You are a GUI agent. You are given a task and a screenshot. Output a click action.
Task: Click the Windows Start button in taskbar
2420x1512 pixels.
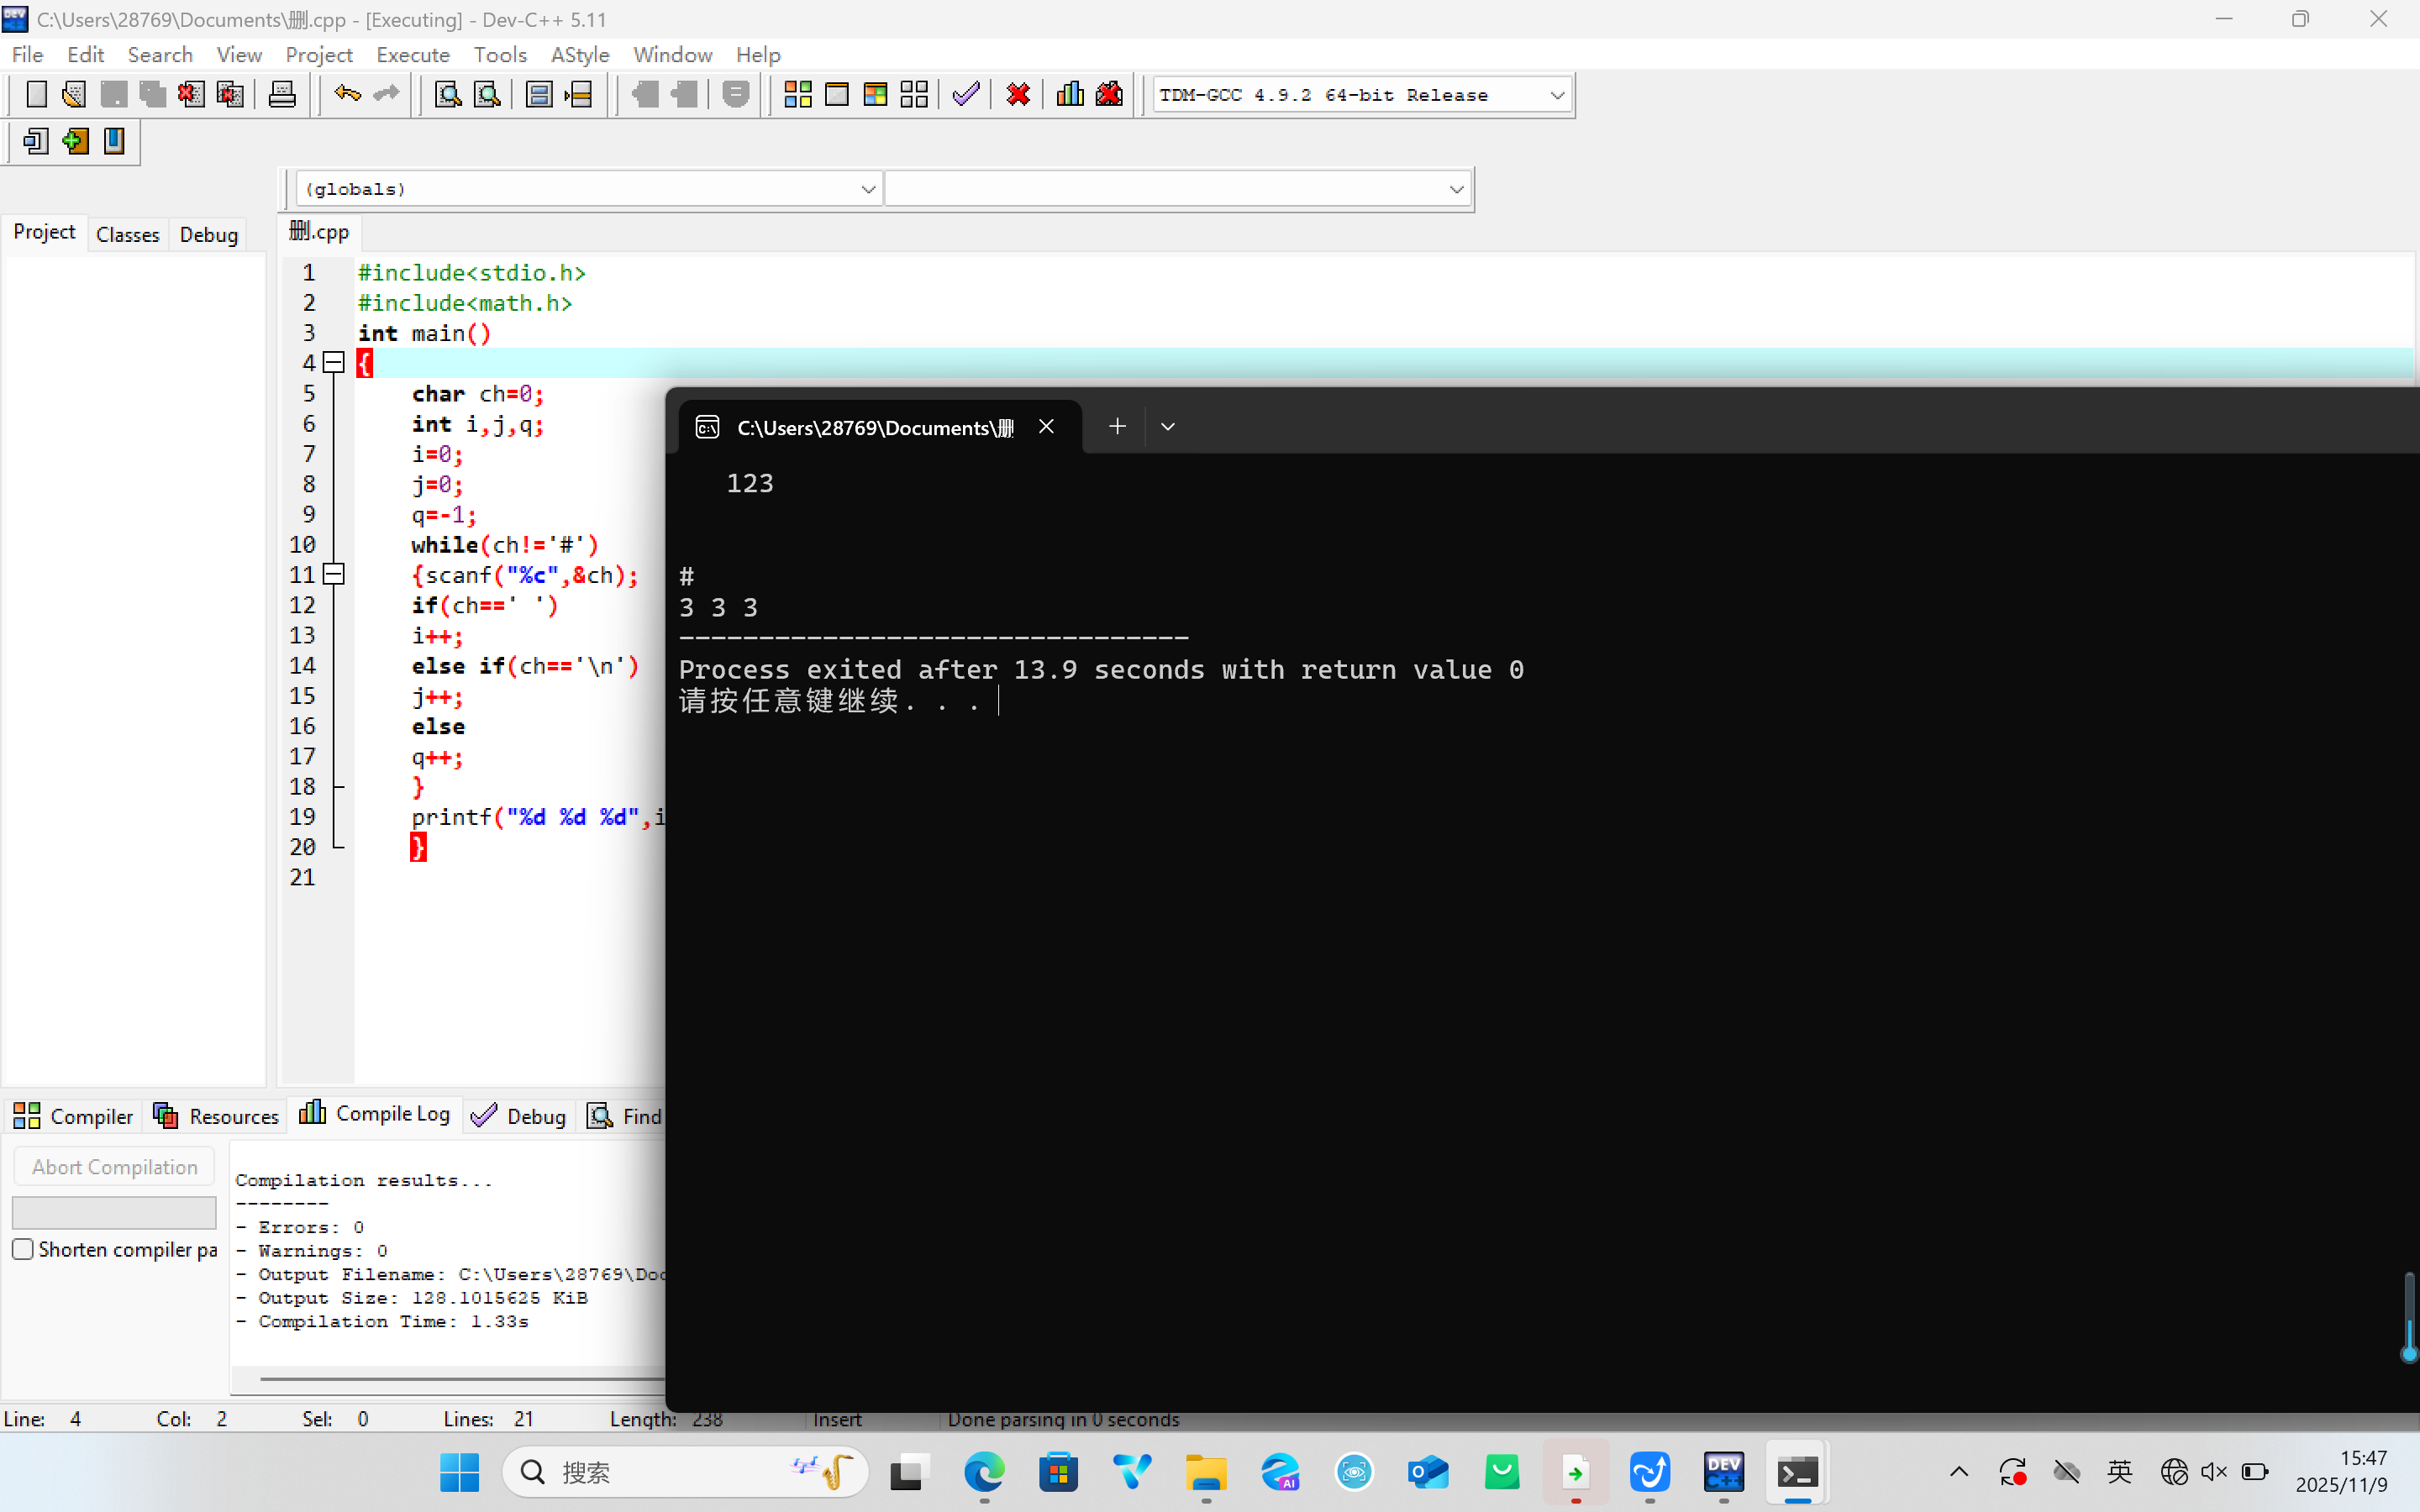[x=459, y=1472]
